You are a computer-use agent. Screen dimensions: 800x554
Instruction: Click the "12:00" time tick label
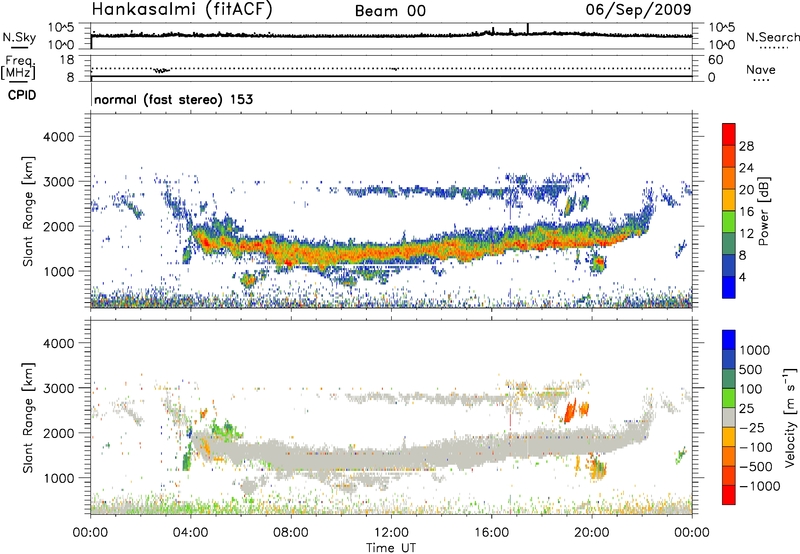click(x=391, y=533)
